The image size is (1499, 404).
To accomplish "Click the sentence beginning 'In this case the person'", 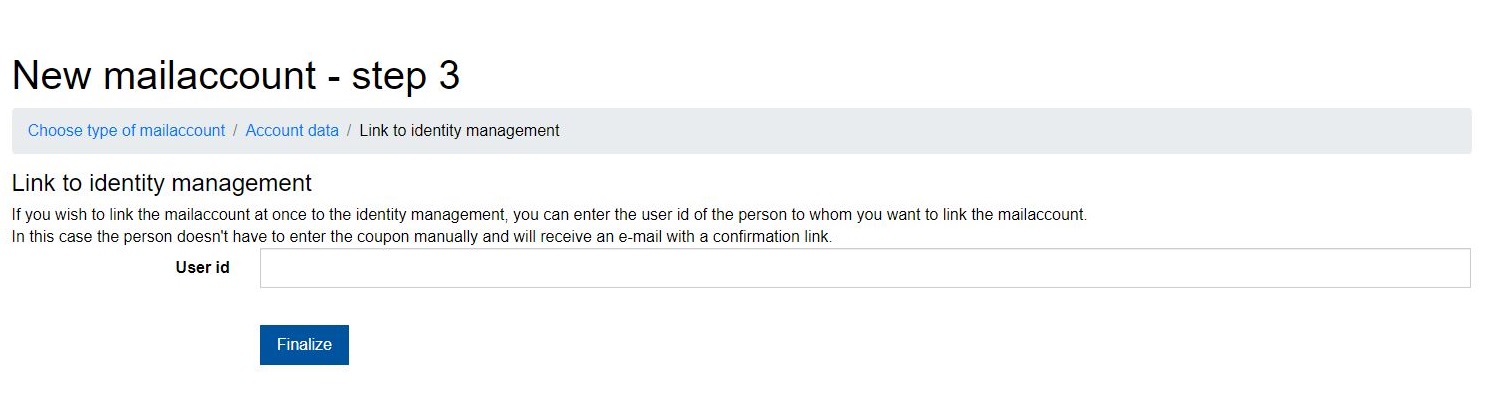I will click(x=421, y=238).
